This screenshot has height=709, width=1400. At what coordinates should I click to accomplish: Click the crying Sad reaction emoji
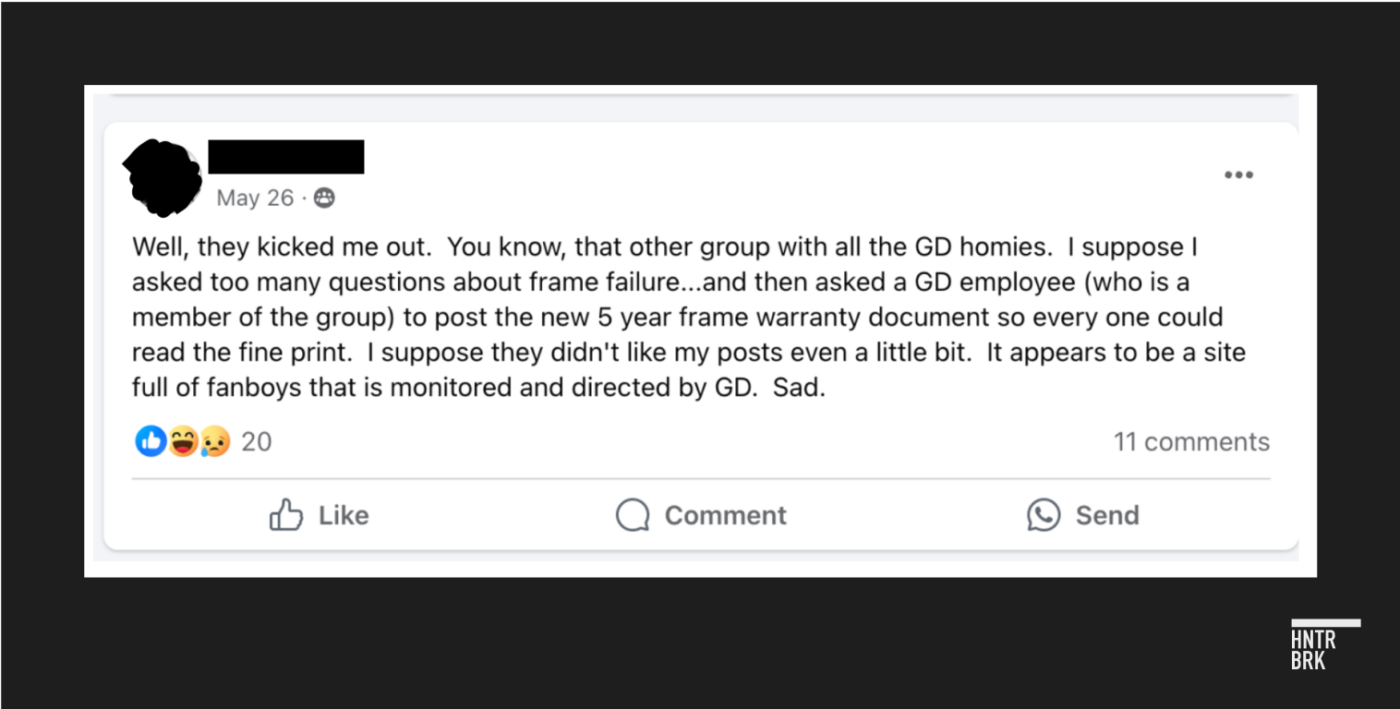click(214, 441)
